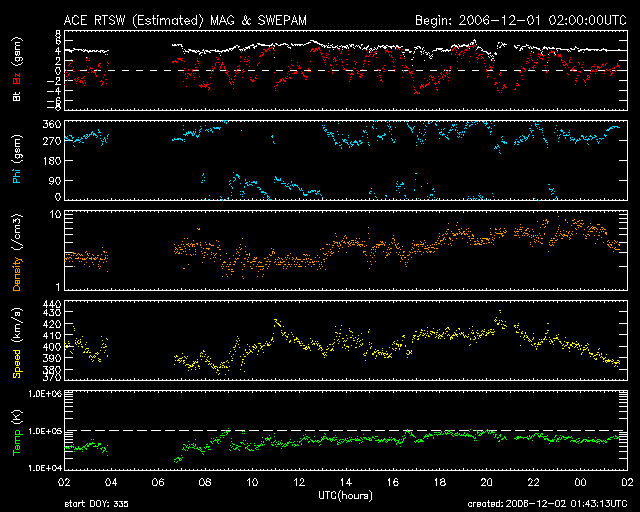The image size is (640, 512).
Task: Click the "90" tick on the Phi axis
Action: (x=55, y=180)
